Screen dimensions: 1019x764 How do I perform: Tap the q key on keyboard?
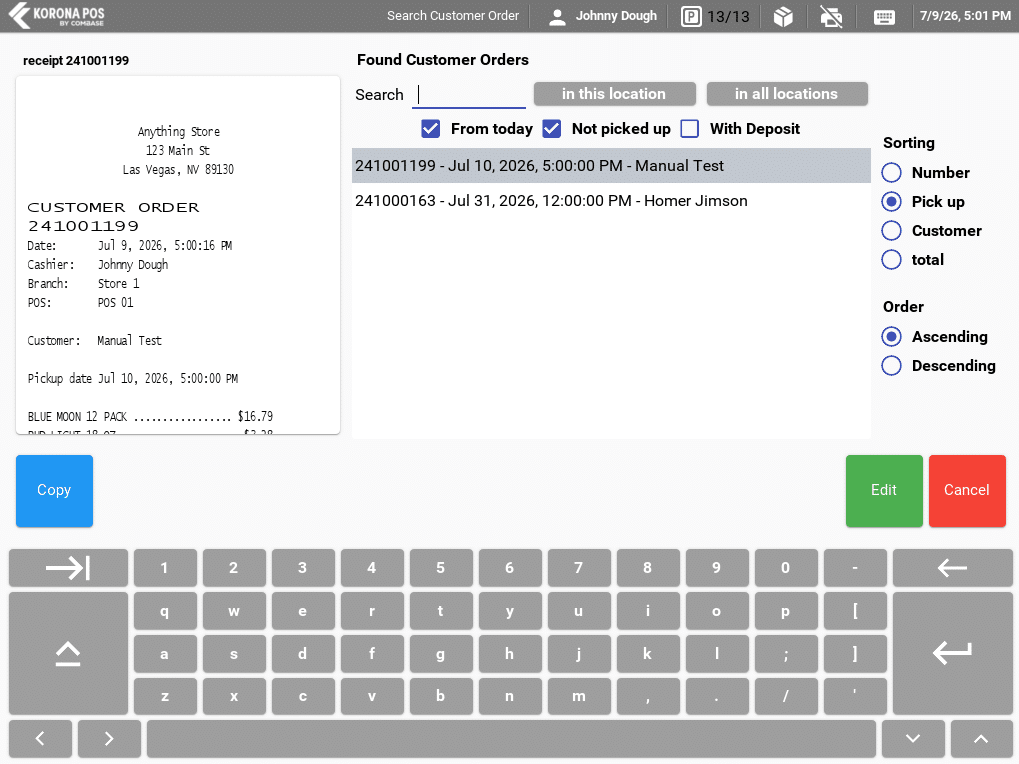(165, 611)
